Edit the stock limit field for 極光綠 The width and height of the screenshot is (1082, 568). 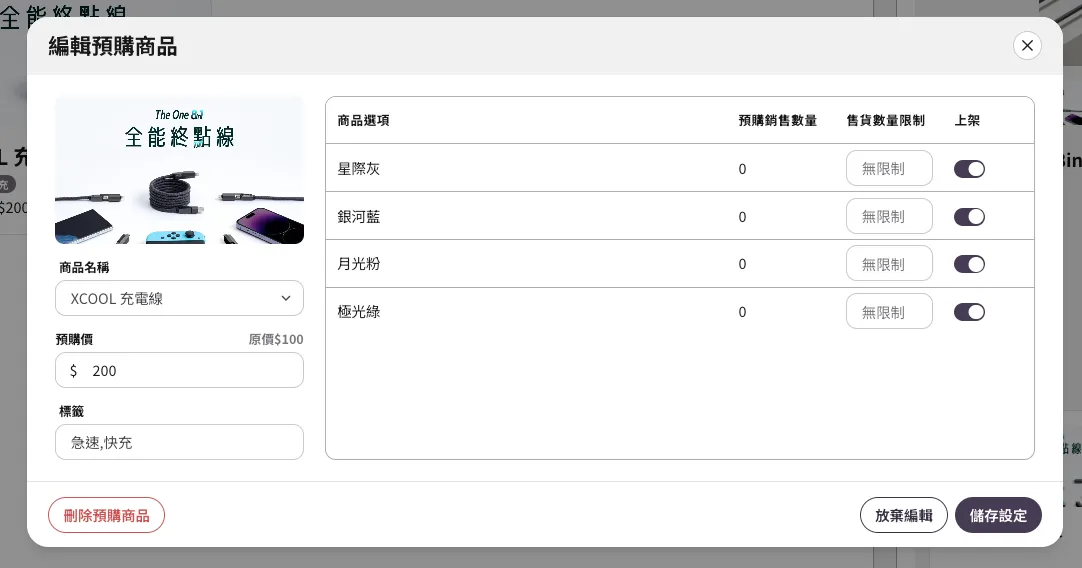click(889, 312)
